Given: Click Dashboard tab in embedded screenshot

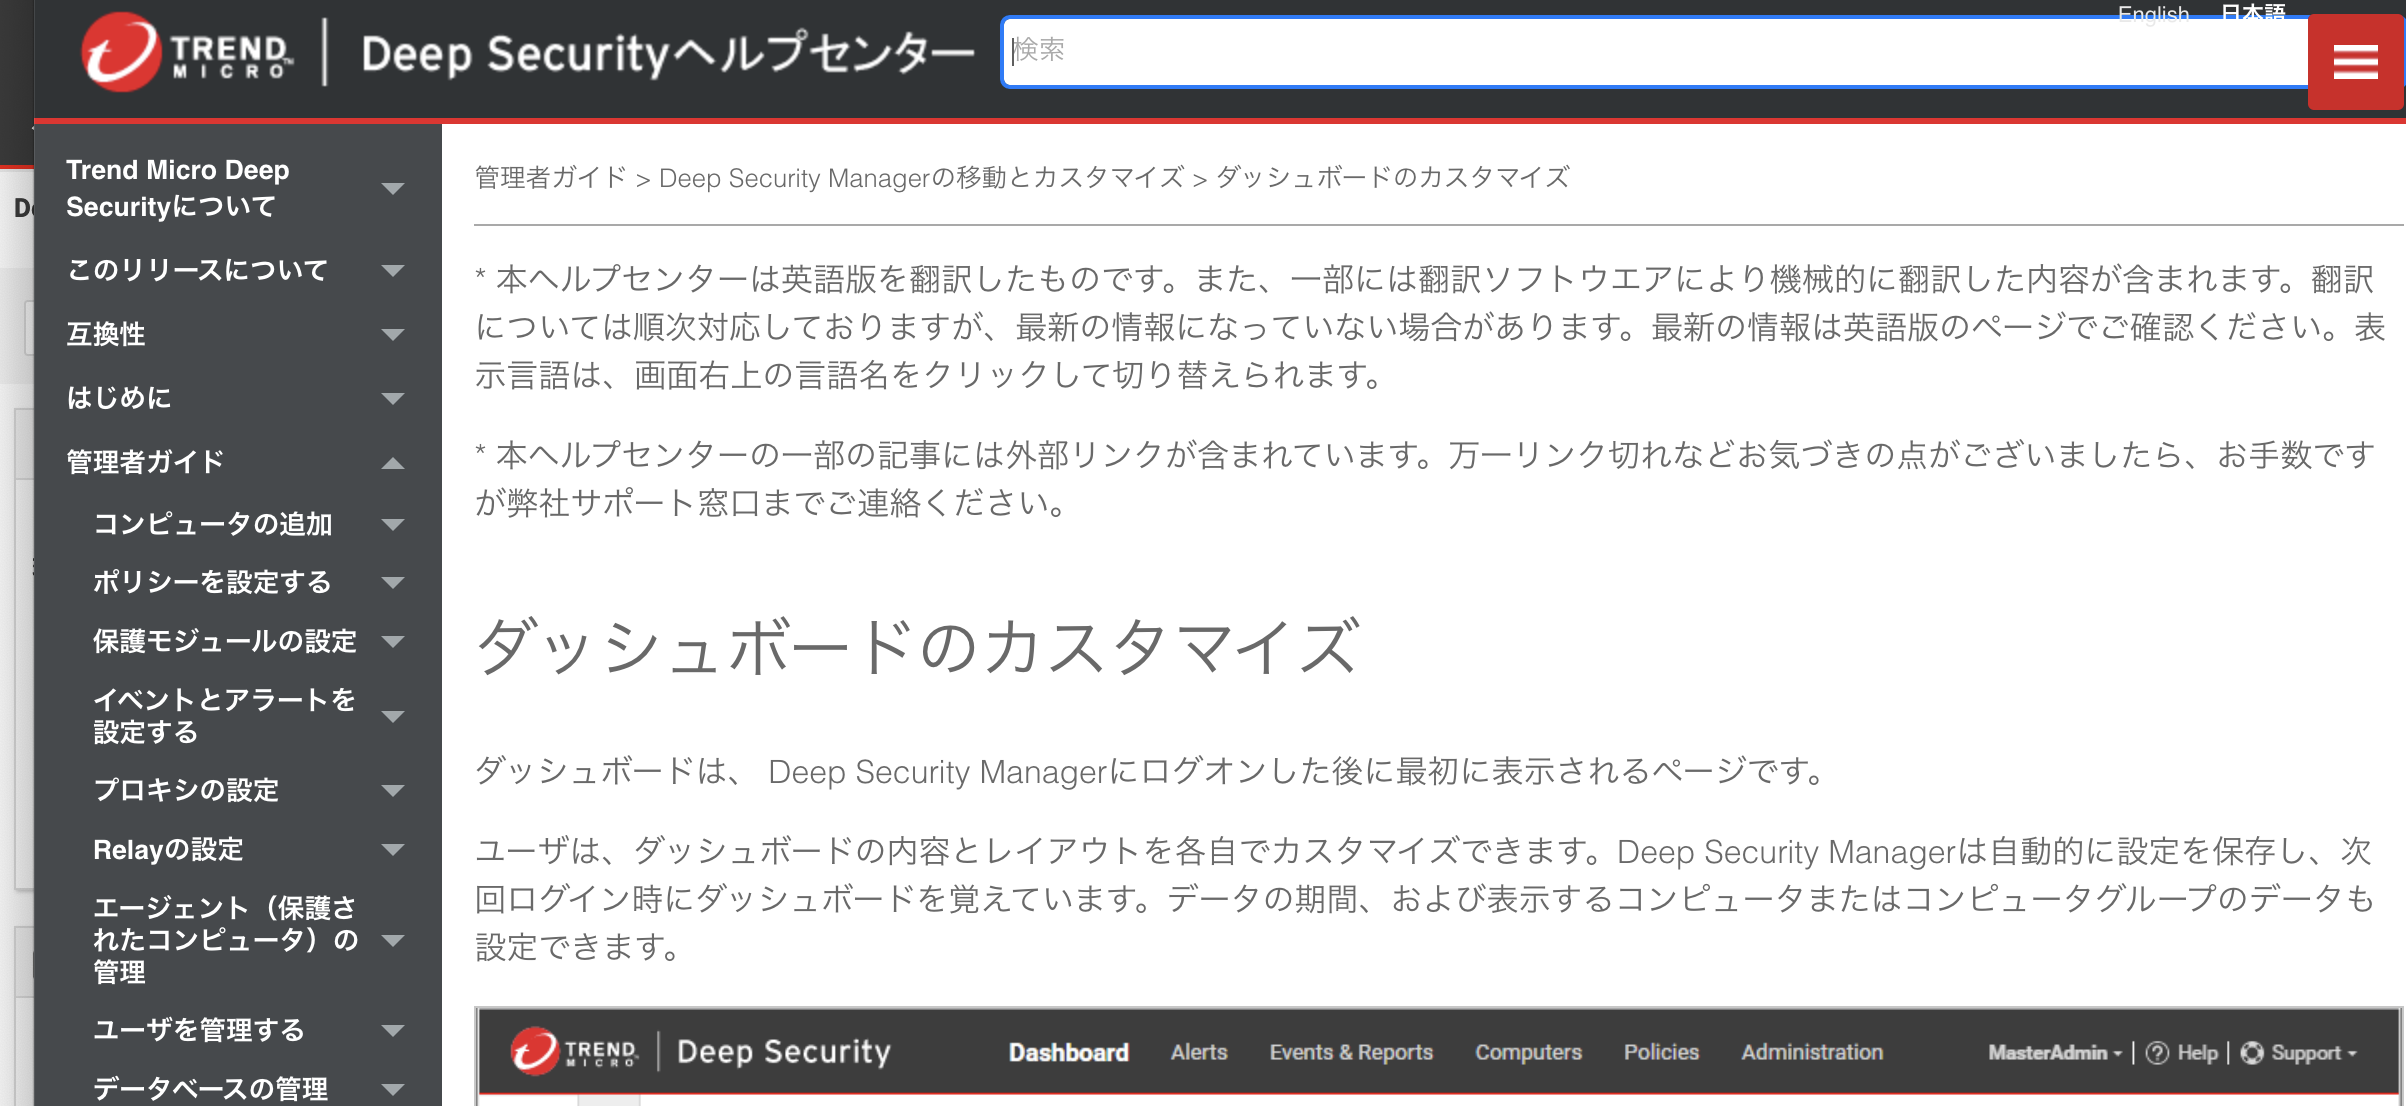Looking at the screenshot, I should click(x=1068, y=1052).
